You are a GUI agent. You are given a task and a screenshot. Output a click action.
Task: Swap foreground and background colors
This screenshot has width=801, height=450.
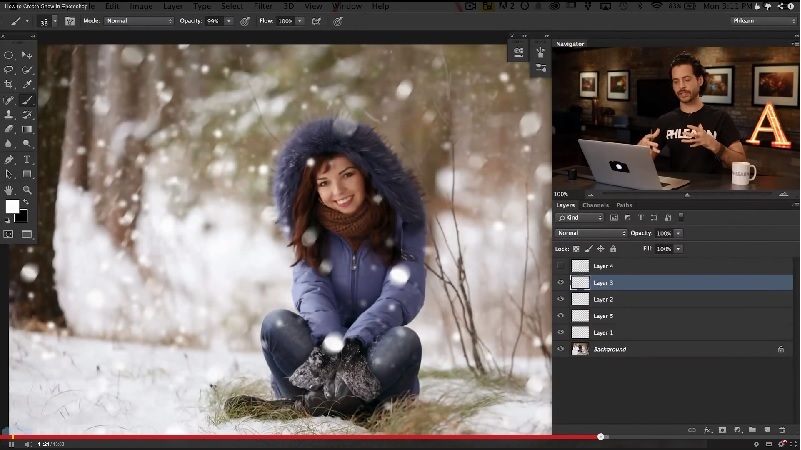(x=25, y=202)
